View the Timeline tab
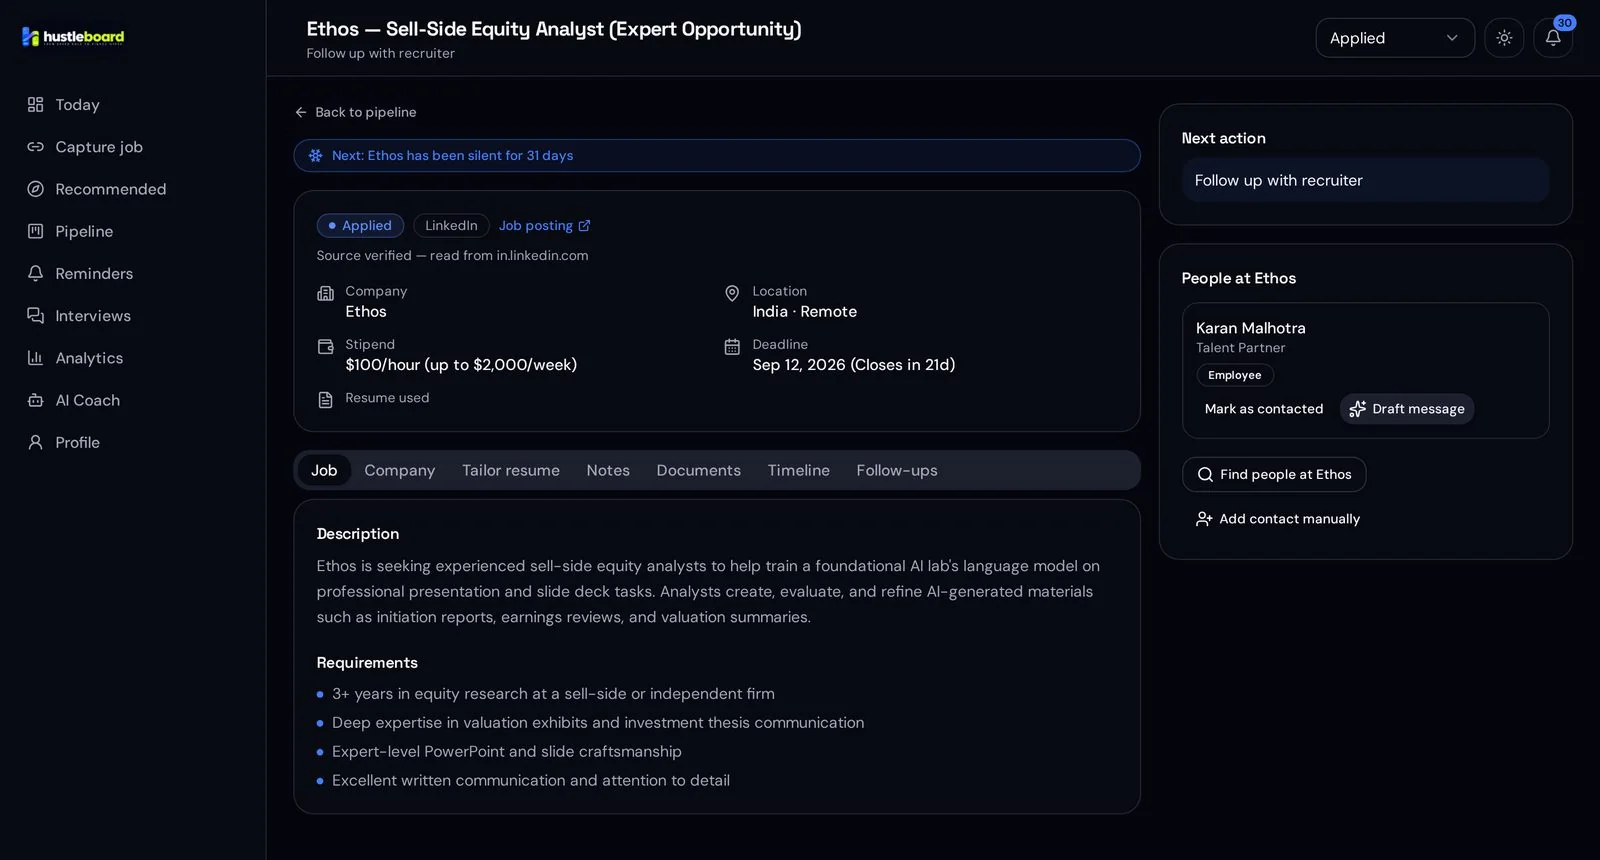This screenshot has height=860, width=1600. (798, 470)
